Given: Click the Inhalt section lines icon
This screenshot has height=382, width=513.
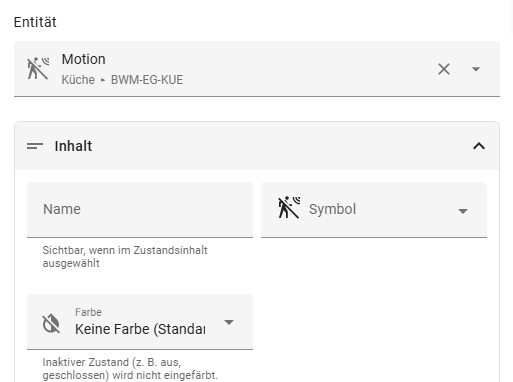Looking at the screenshot, I should pyautogui.click(x=35, y=146).
